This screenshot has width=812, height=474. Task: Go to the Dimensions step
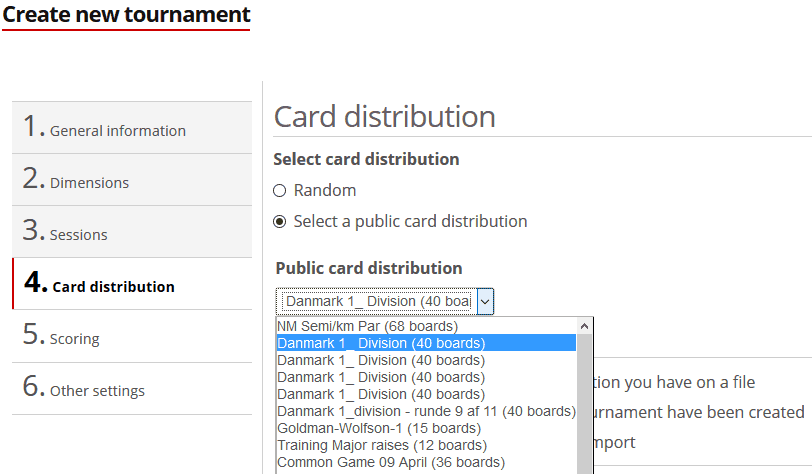(90, 182)
